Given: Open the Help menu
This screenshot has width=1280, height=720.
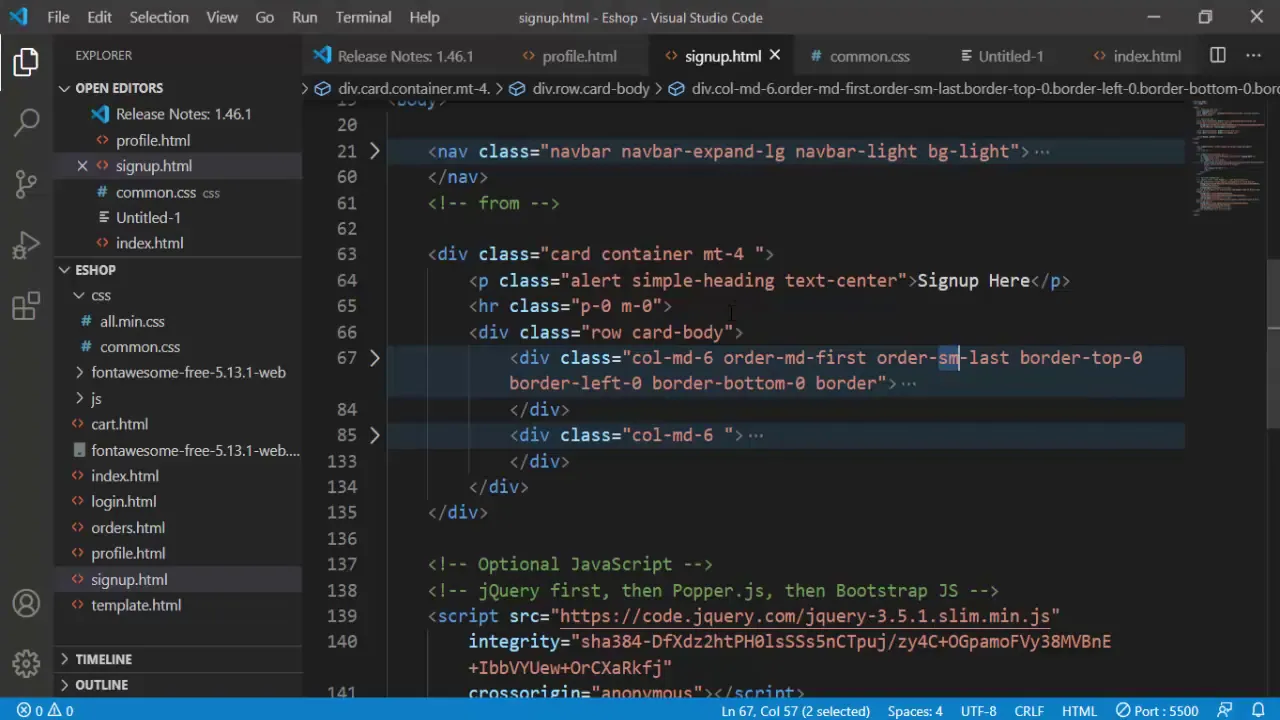Looking at the screenshot, I should (424, 17).
